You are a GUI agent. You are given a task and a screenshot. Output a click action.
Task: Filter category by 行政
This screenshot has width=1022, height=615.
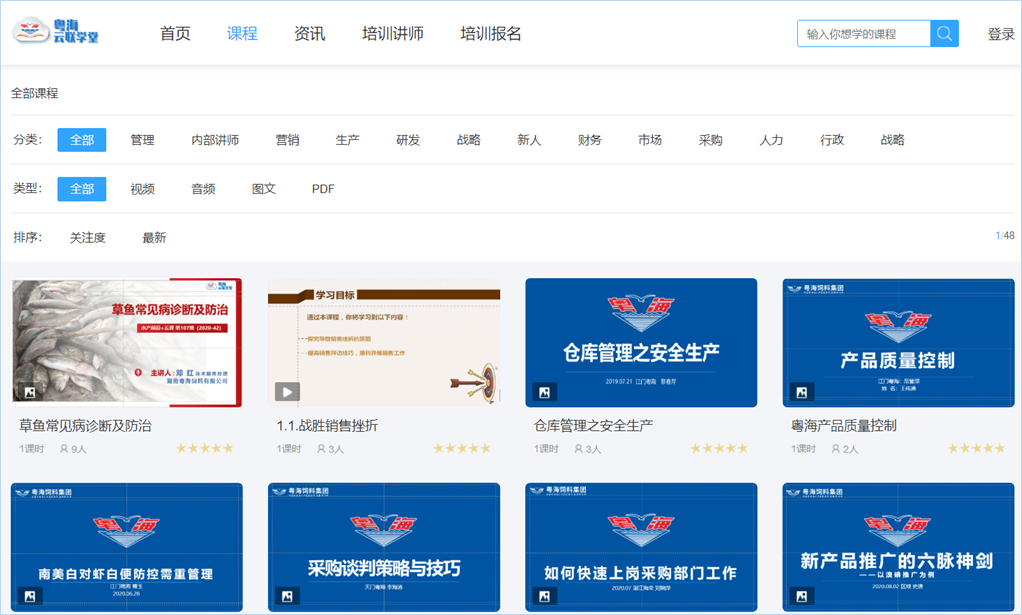[x=832, y=140]
